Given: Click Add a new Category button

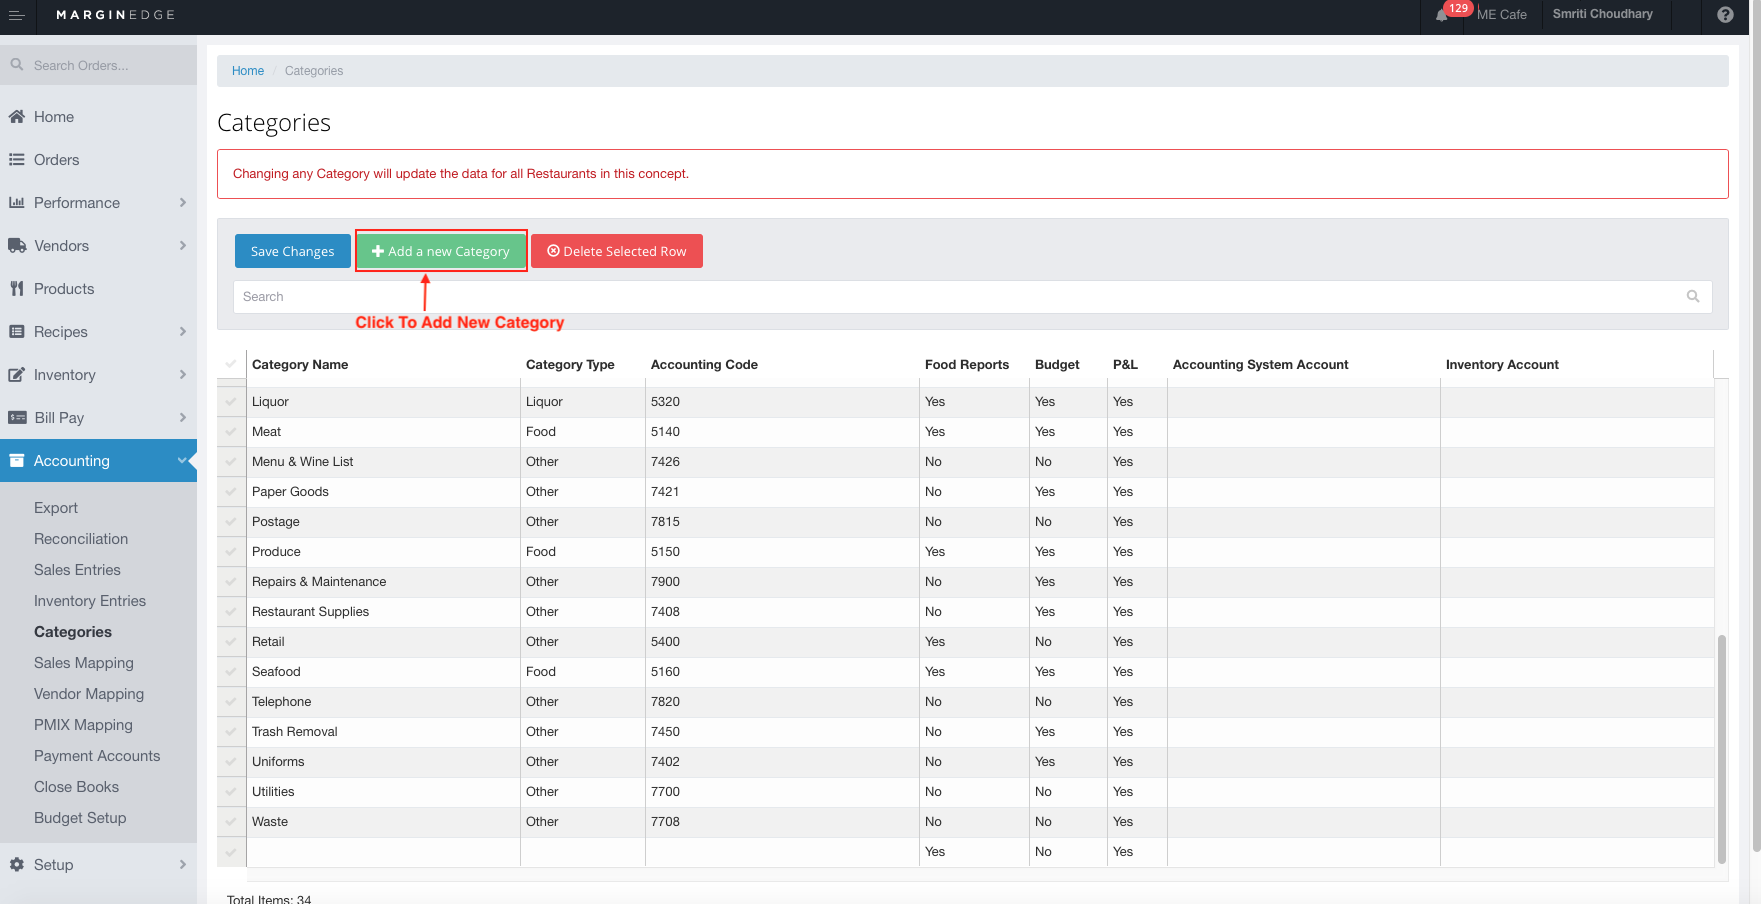Looking at the screenshot, I should 441,251.
